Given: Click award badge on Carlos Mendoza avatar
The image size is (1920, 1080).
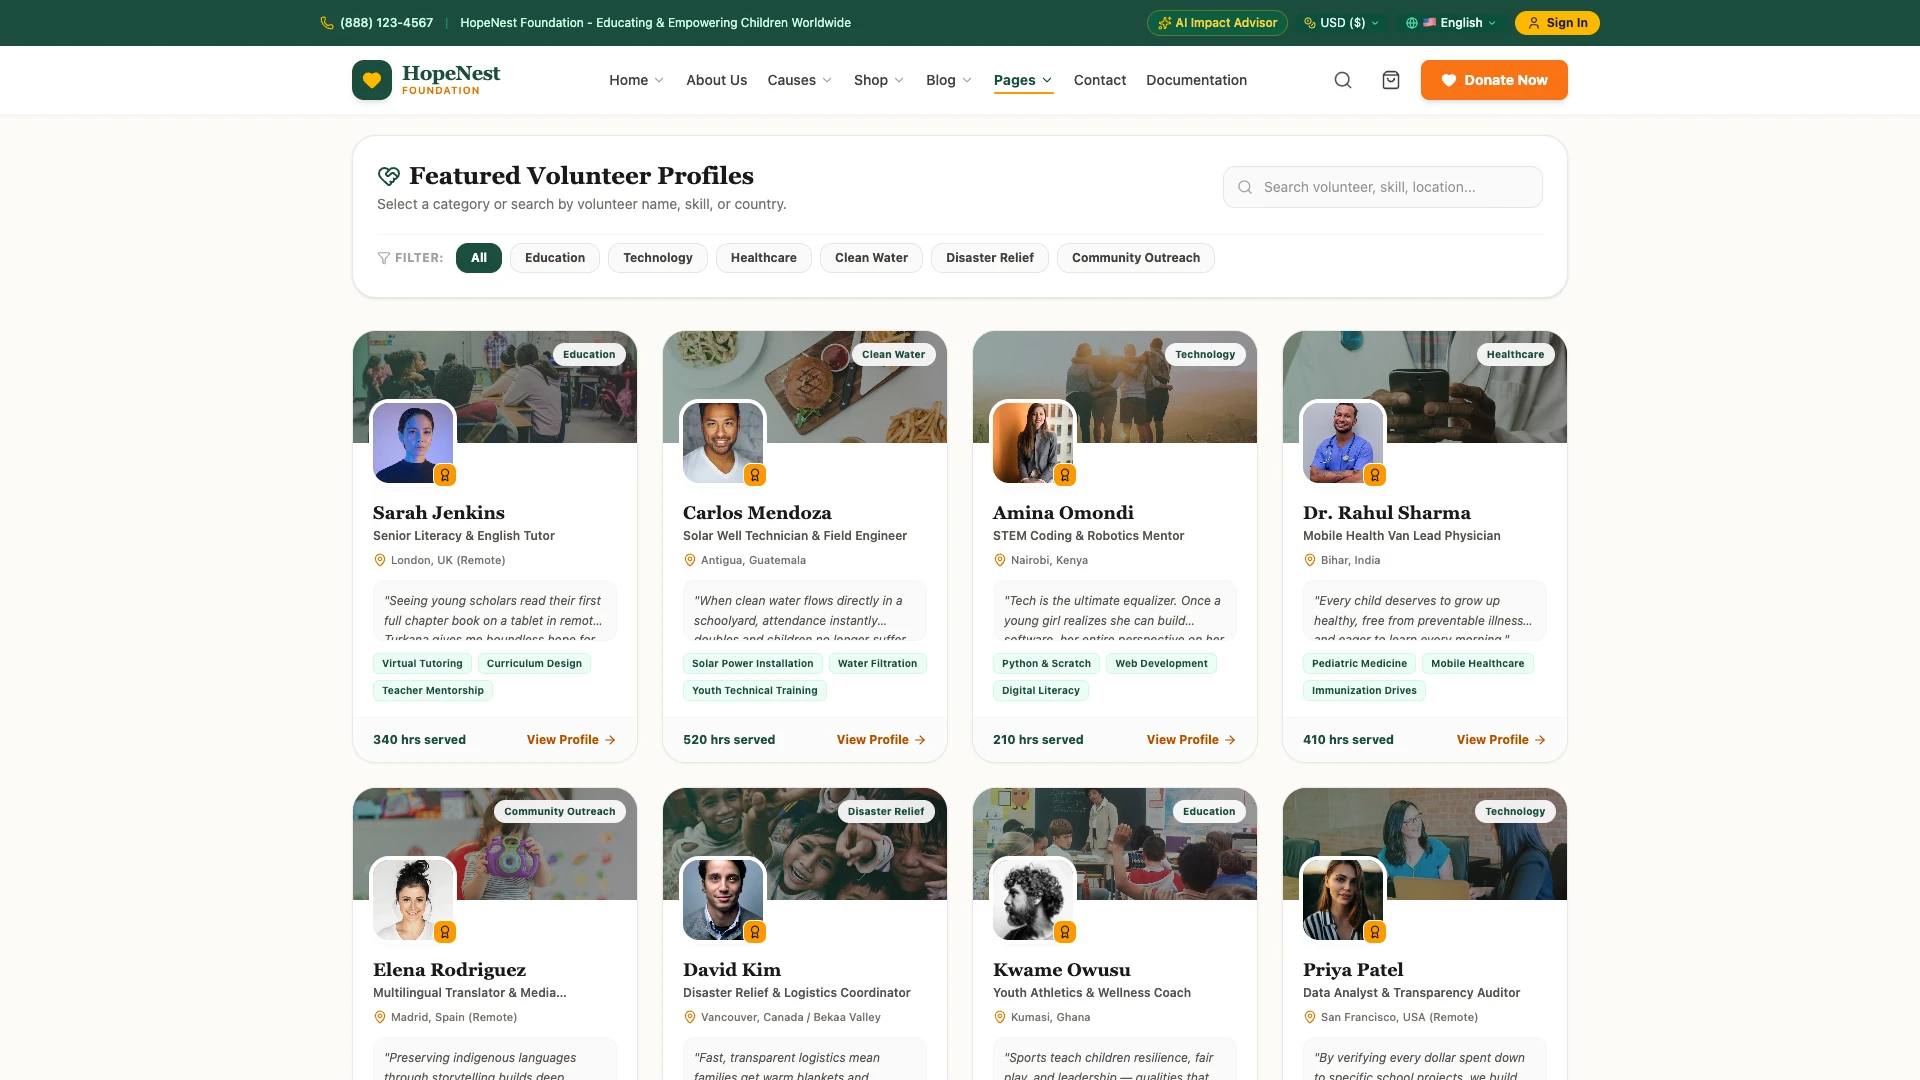Looking at the screenshot, I should [x=755, y=475].
